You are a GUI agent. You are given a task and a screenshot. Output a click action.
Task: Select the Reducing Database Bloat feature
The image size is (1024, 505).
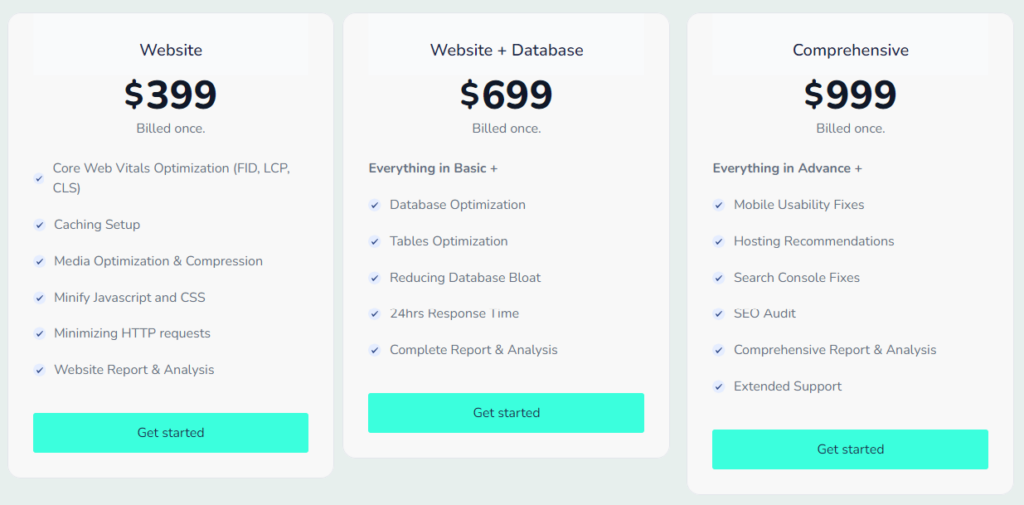(x=465, y=278)
